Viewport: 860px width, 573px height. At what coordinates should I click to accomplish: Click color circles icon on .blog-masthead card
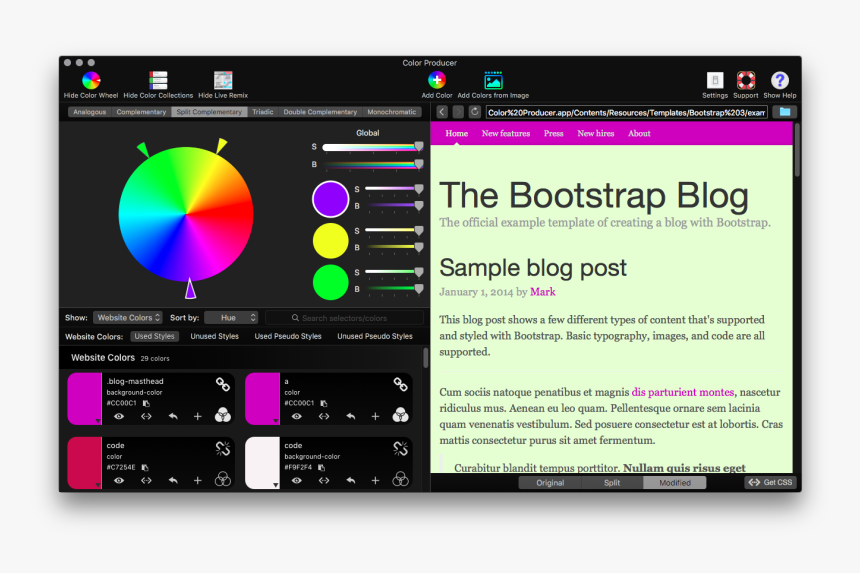(223, 416)
